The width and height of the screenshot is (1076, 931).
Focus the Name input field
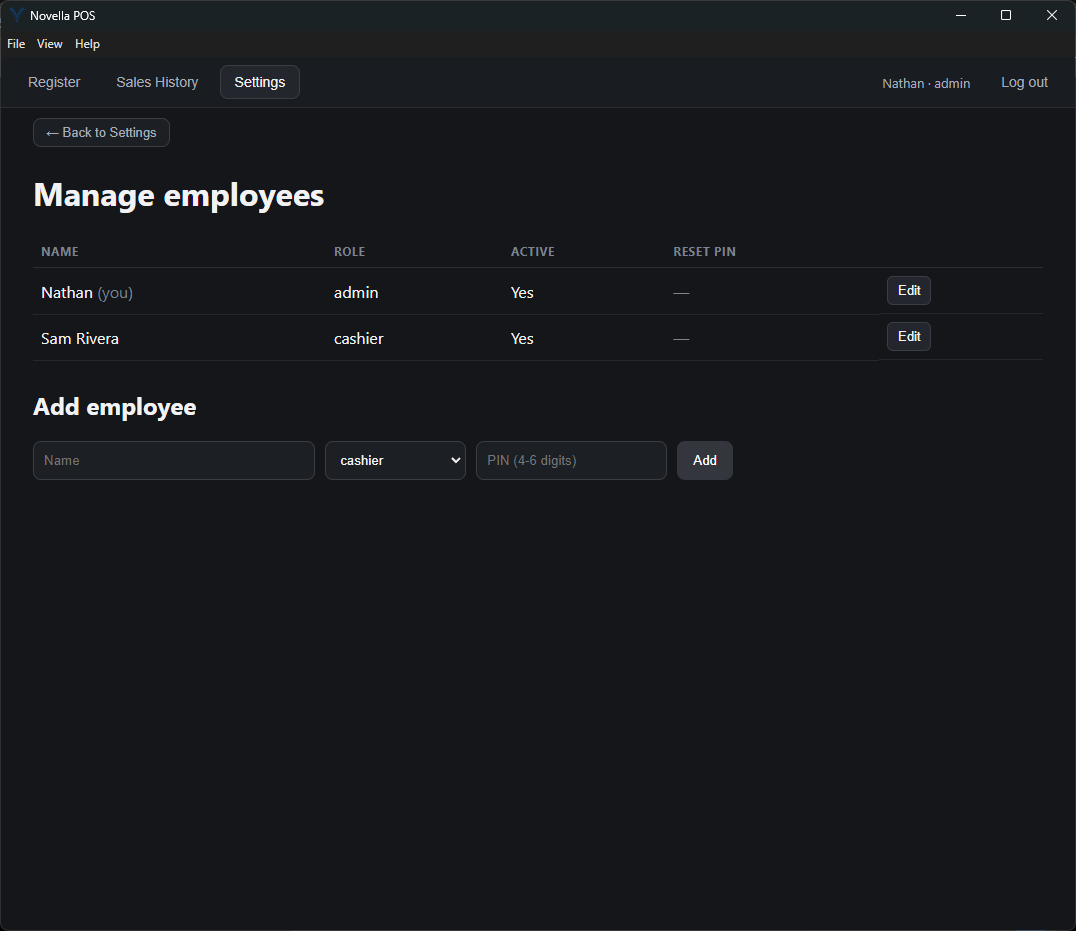pos(174,460)
